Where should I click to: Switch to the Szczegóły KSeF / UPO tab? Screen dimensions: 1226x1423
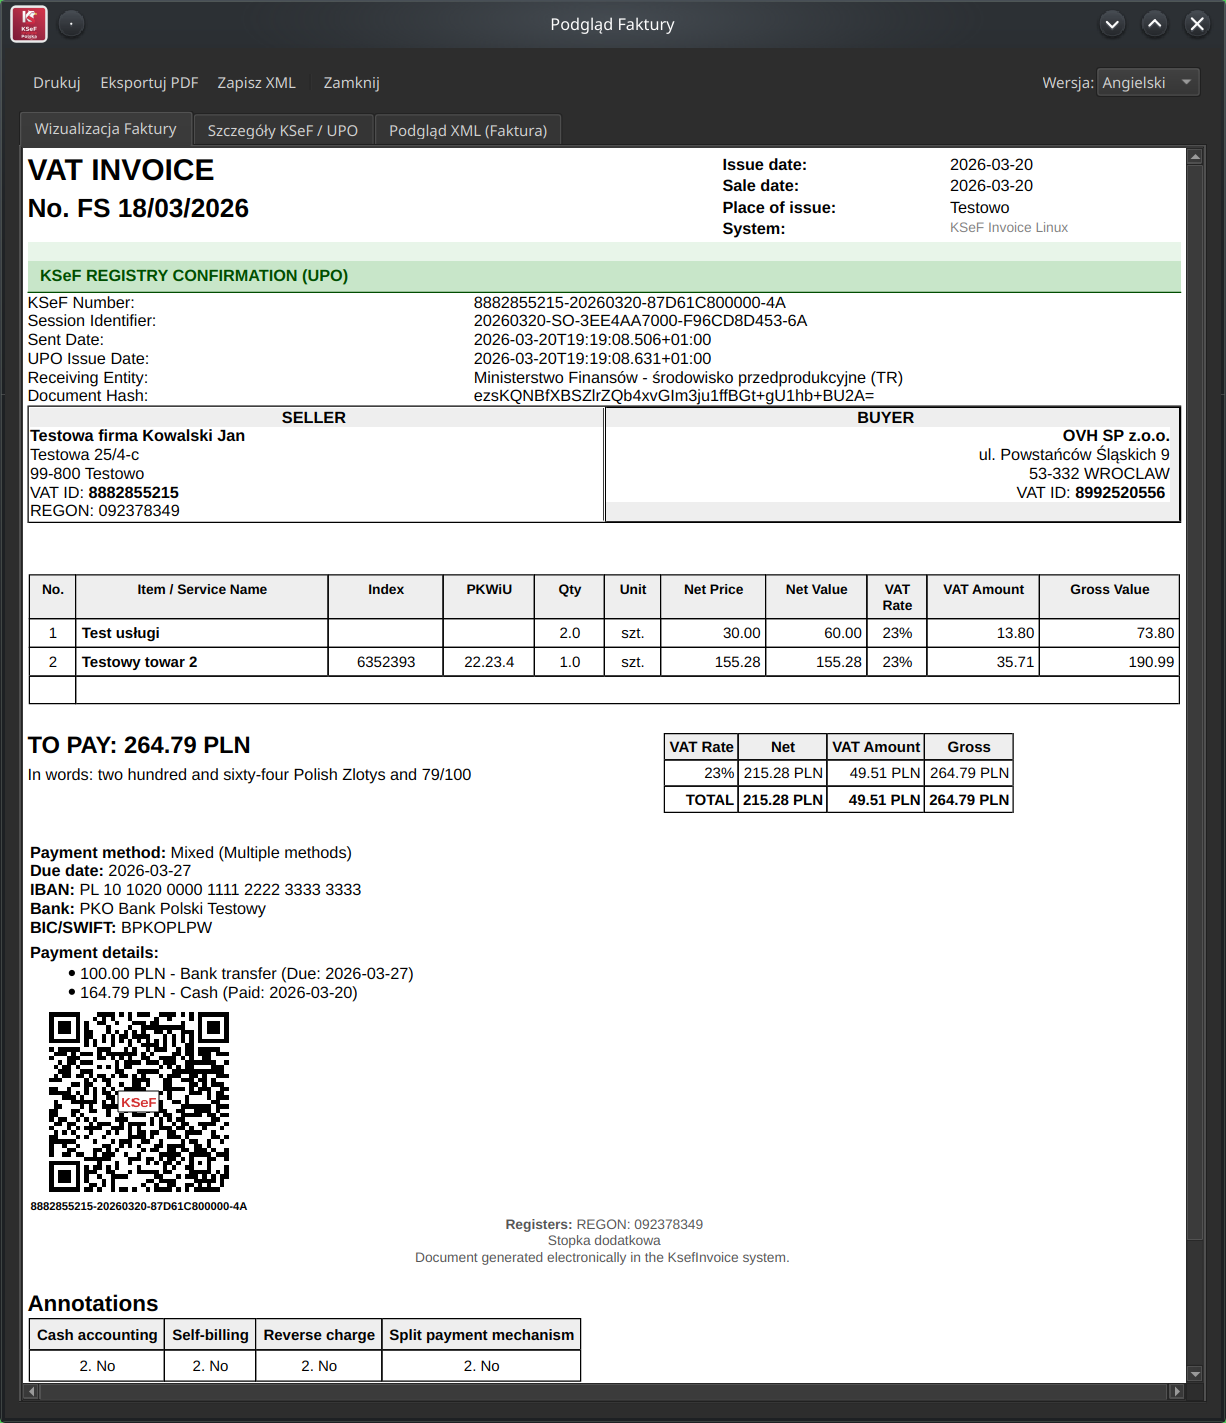(x=282, y=131)
